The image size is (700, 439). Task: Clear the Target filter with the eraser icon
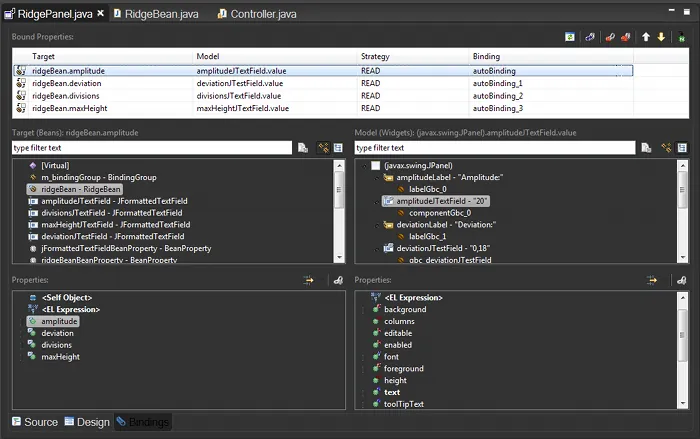(x=303, y=148)
